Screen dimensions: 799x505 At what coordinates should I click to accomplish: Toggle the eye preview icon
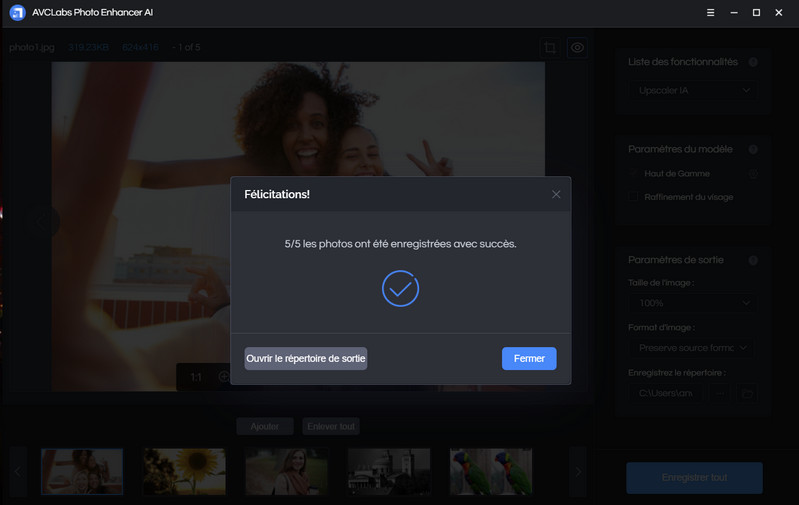(577, 48)
